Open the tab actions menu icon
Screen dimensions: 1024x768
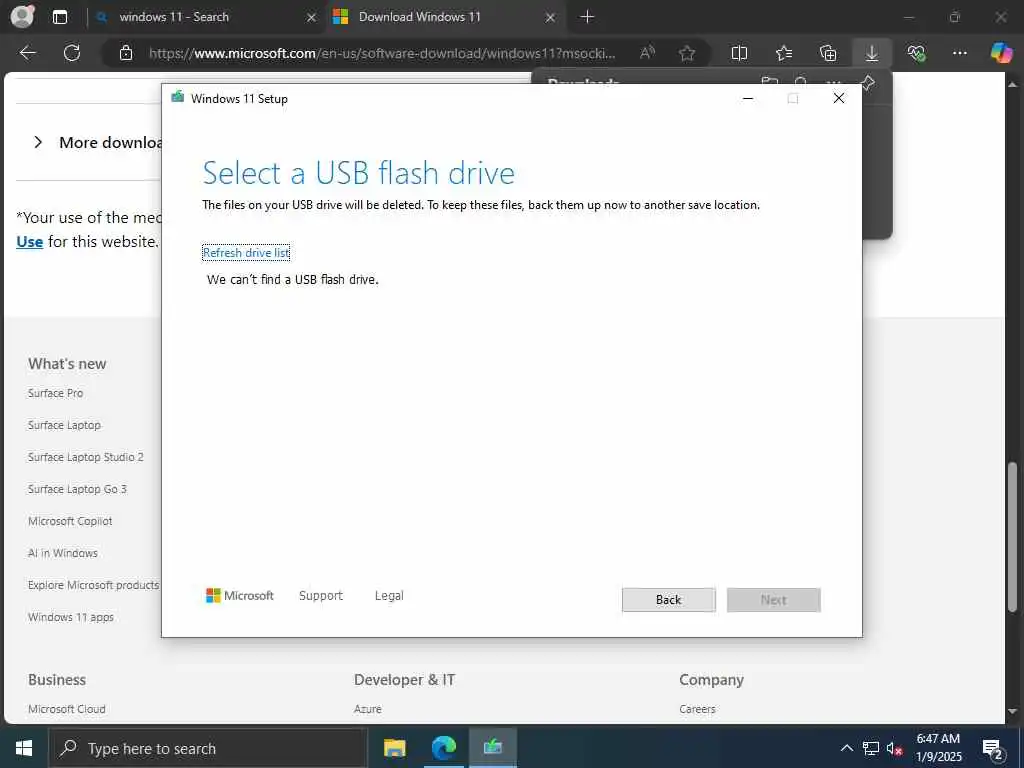(x=60, y=17)
